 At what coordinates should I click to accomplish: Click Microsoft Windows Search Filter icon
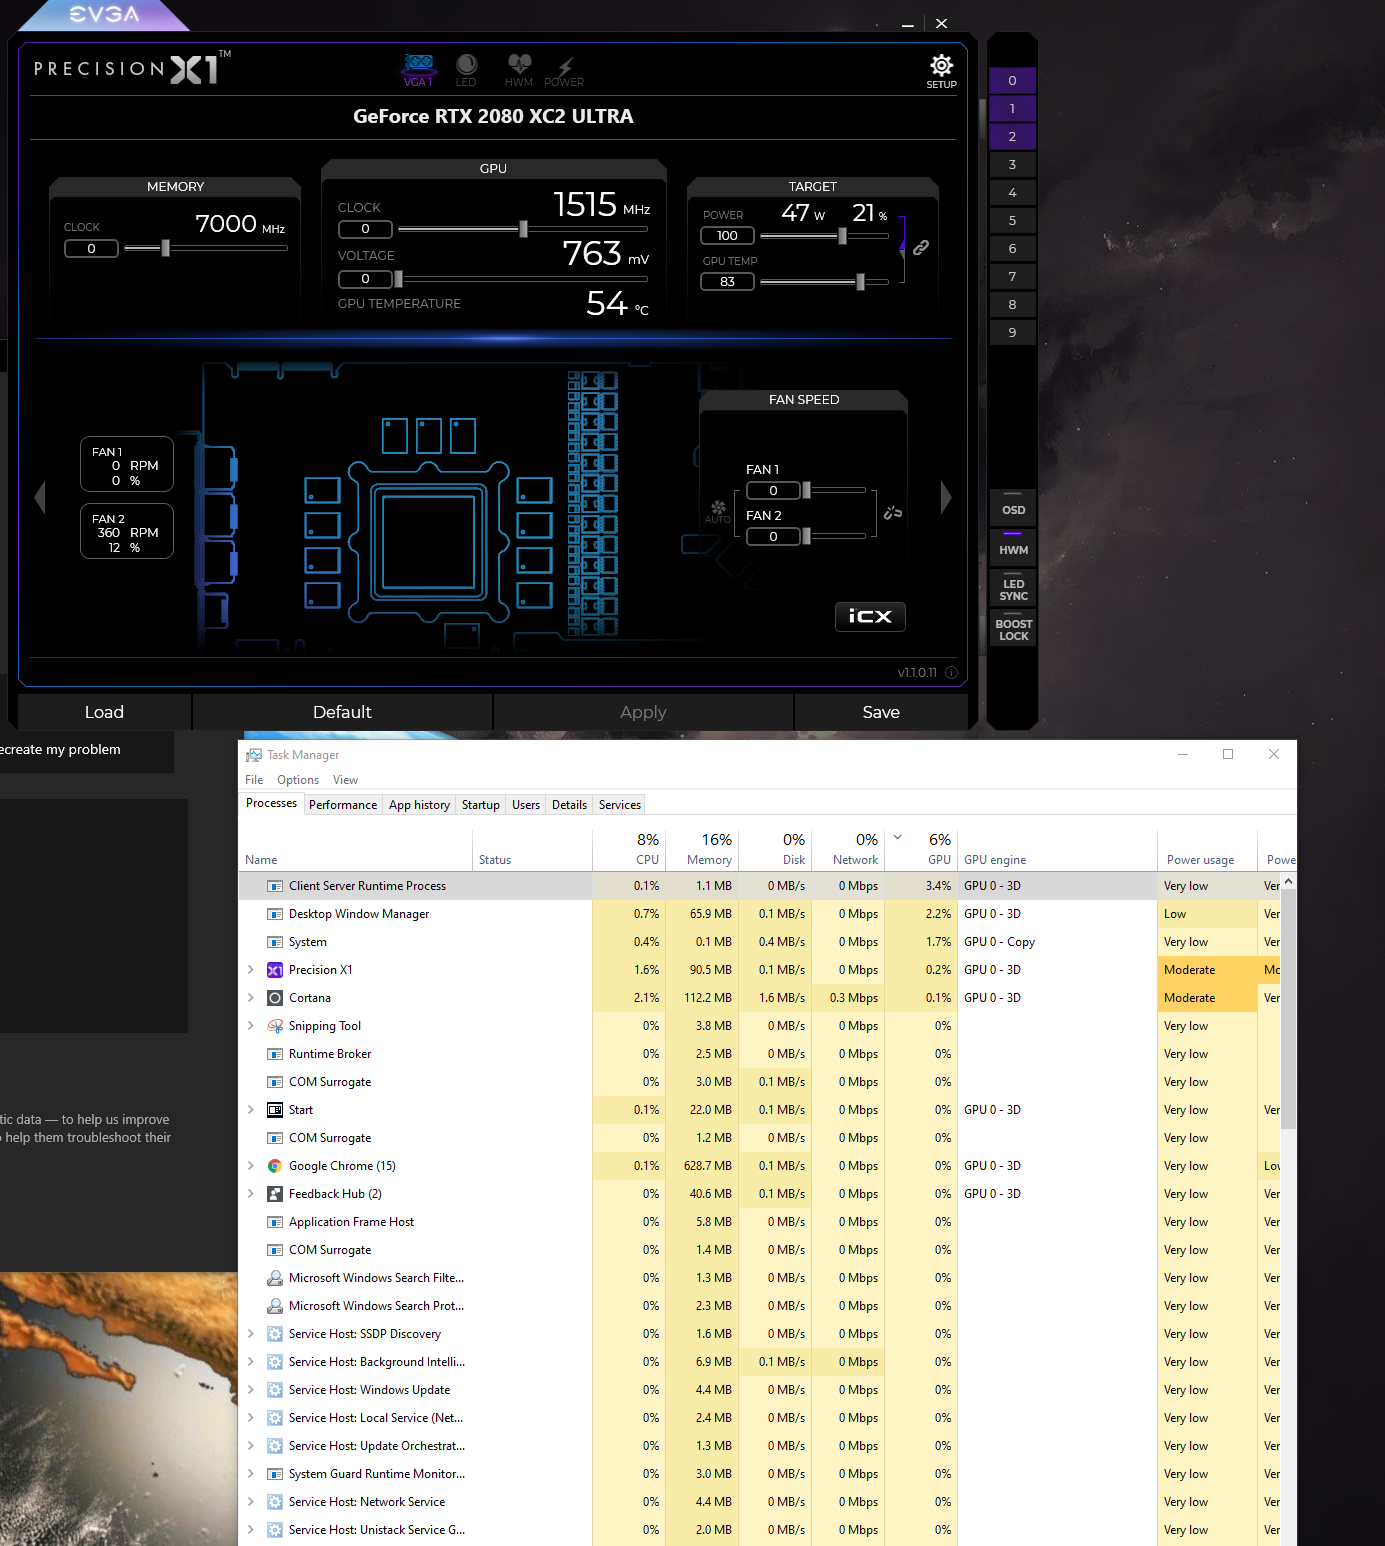point(275,1278)
